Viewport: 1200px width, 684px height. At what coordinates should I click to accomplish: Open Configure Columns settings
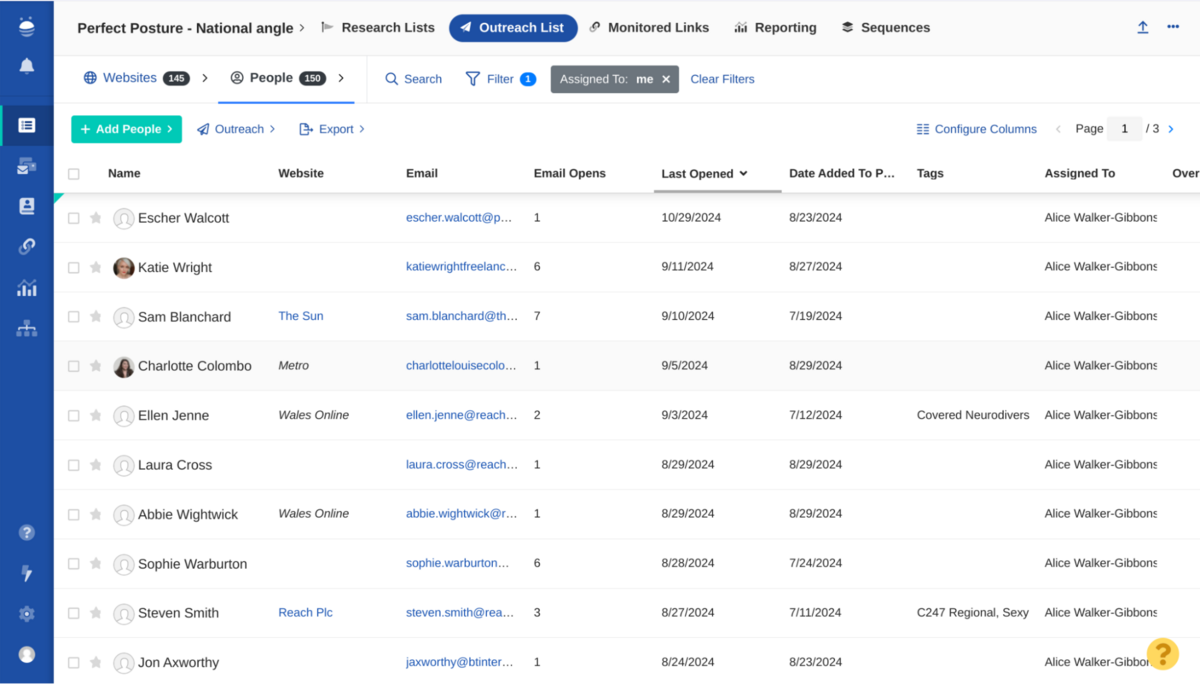pyautogui.click(x=976, y=129)
